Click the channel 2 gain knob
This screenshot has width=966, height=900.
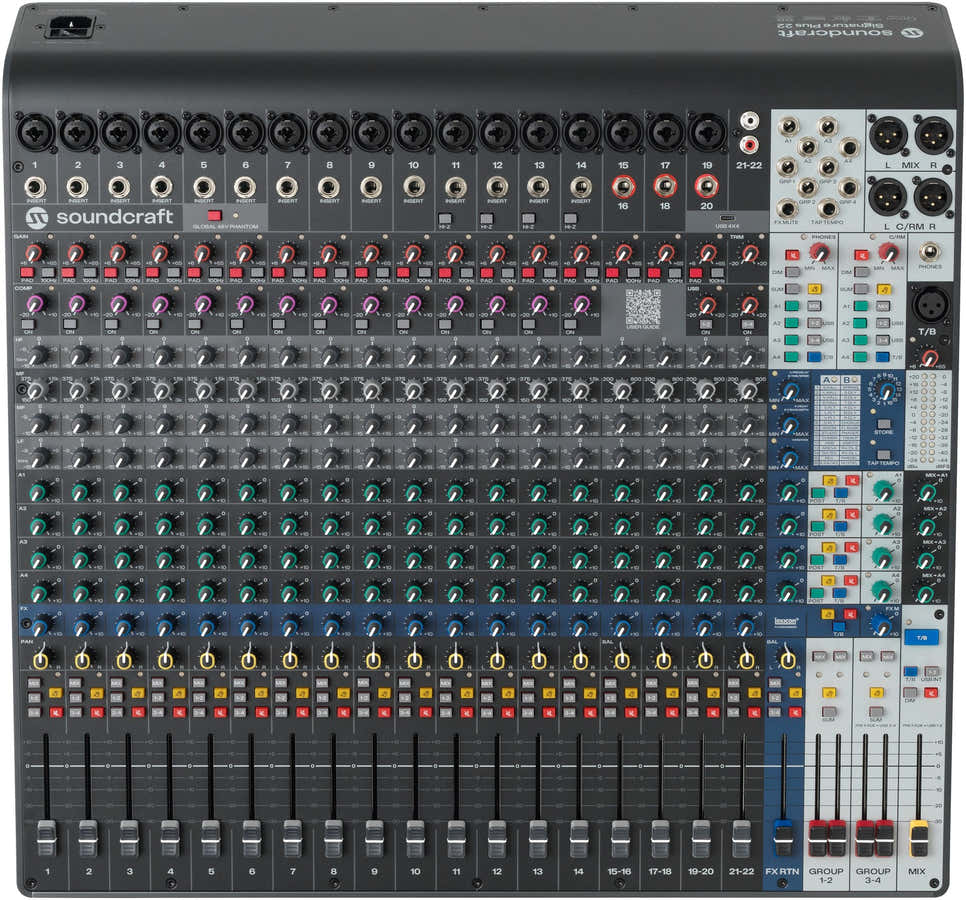pyautogui.click(x=76, y=253)
